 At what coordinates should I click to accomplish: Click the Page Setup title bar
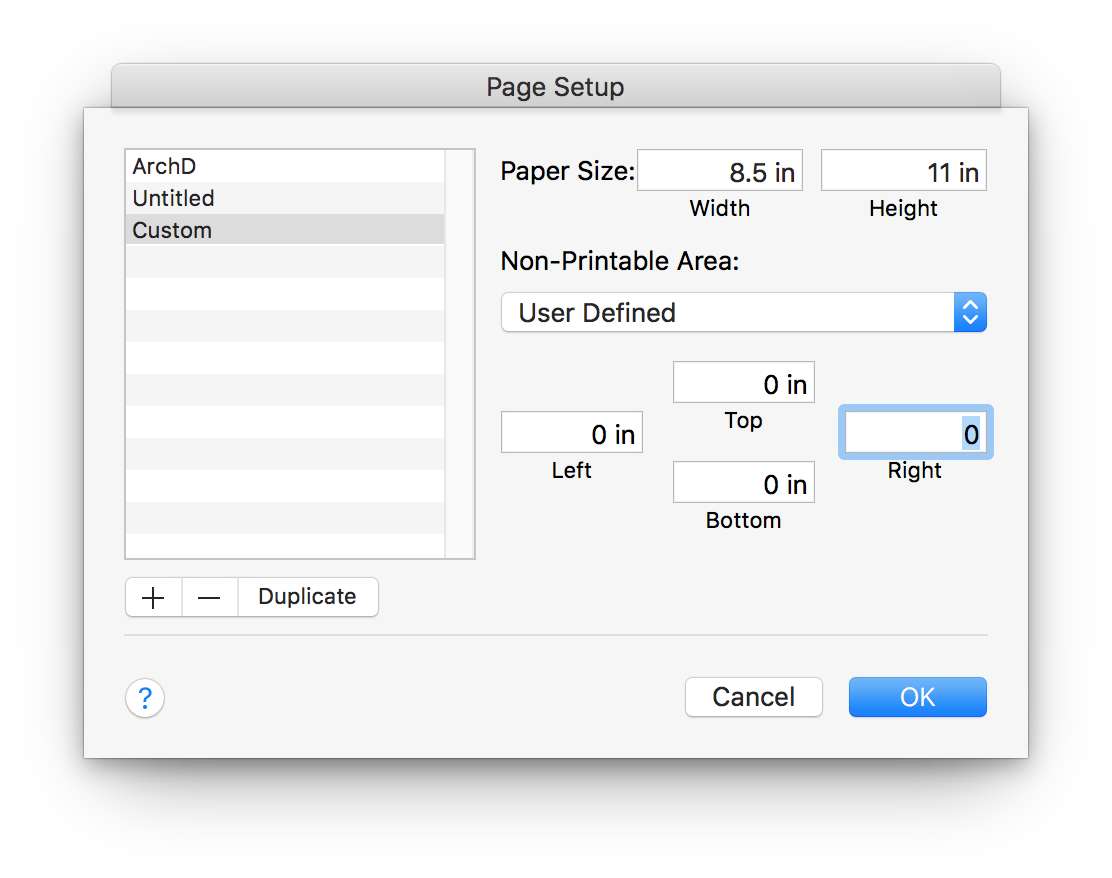pyautogui.click(x=555, y=87)
